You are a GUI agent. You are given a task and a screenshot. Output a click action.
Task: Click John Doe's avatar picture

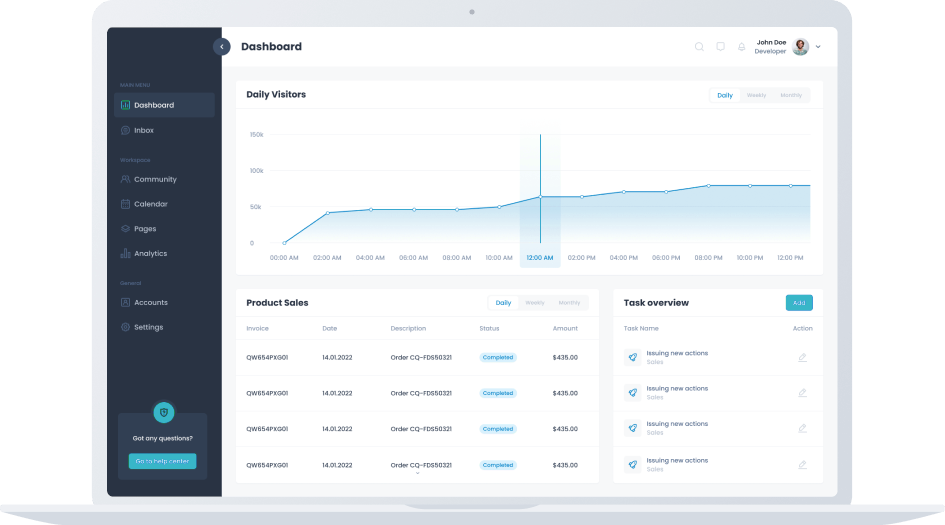800,46
